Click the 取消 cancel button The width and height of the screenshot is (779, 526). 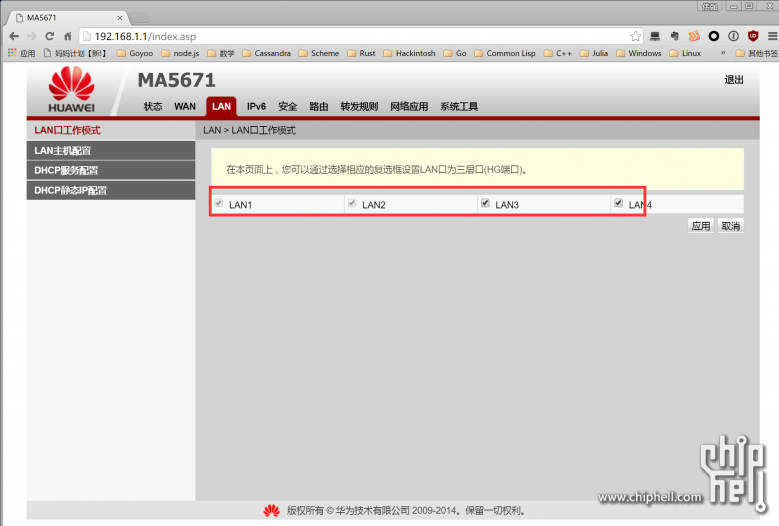click(731, 226)
